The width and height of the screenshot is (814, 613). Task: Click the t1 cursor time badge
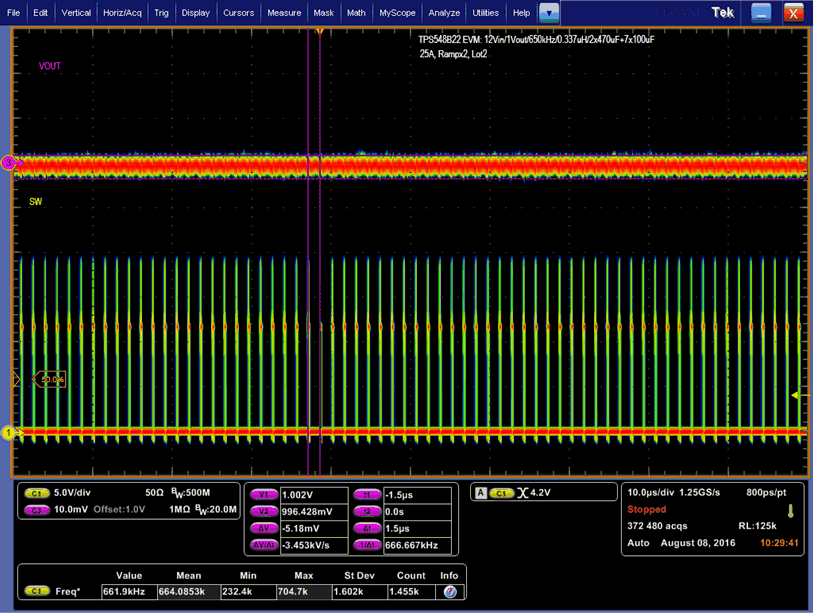368,494
